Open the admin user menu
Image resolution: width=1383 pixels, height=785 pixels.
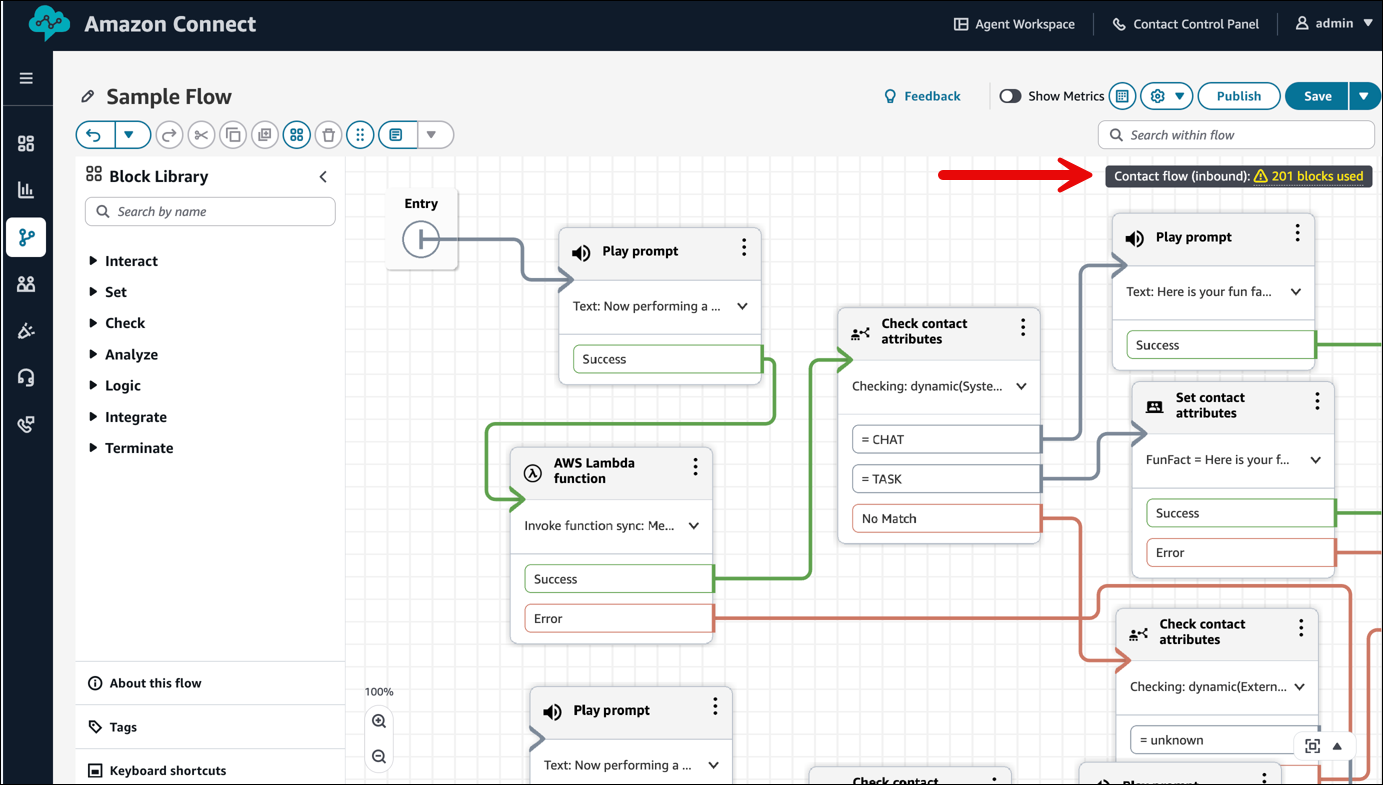point(1334,23)
